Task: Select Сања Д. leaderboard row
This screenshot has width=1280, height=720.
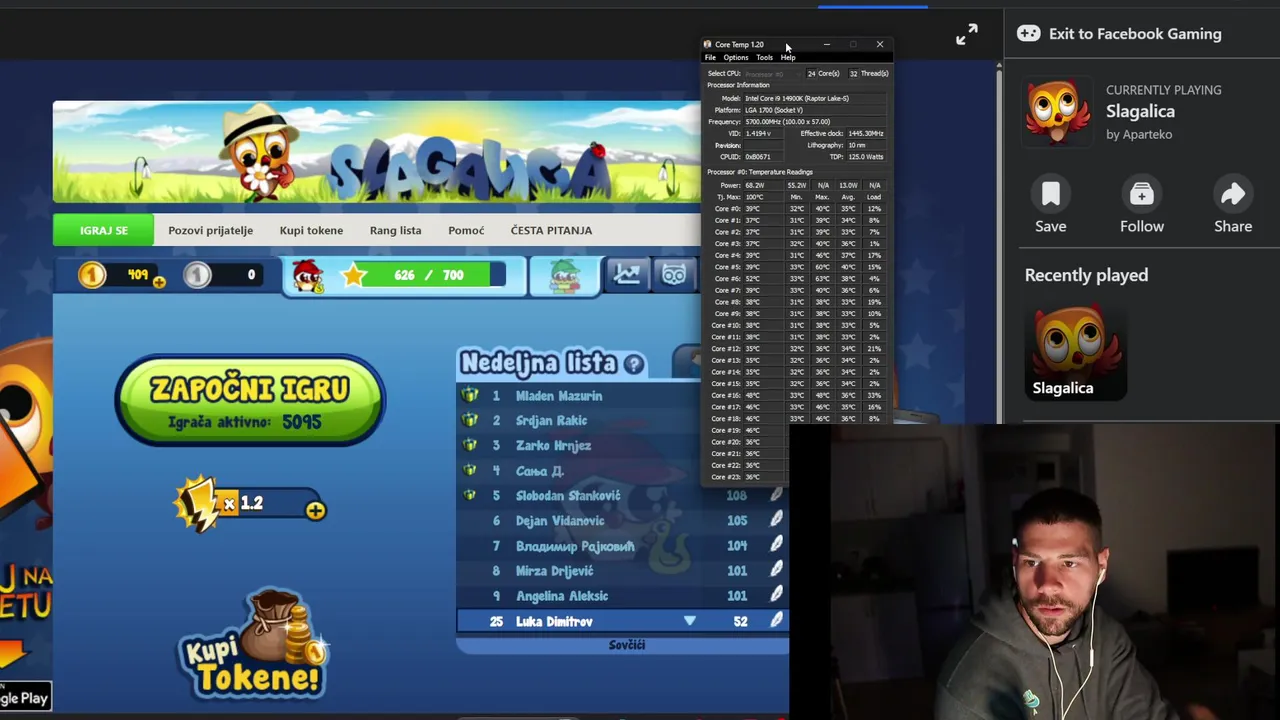Action: click(x=580, y=471)
